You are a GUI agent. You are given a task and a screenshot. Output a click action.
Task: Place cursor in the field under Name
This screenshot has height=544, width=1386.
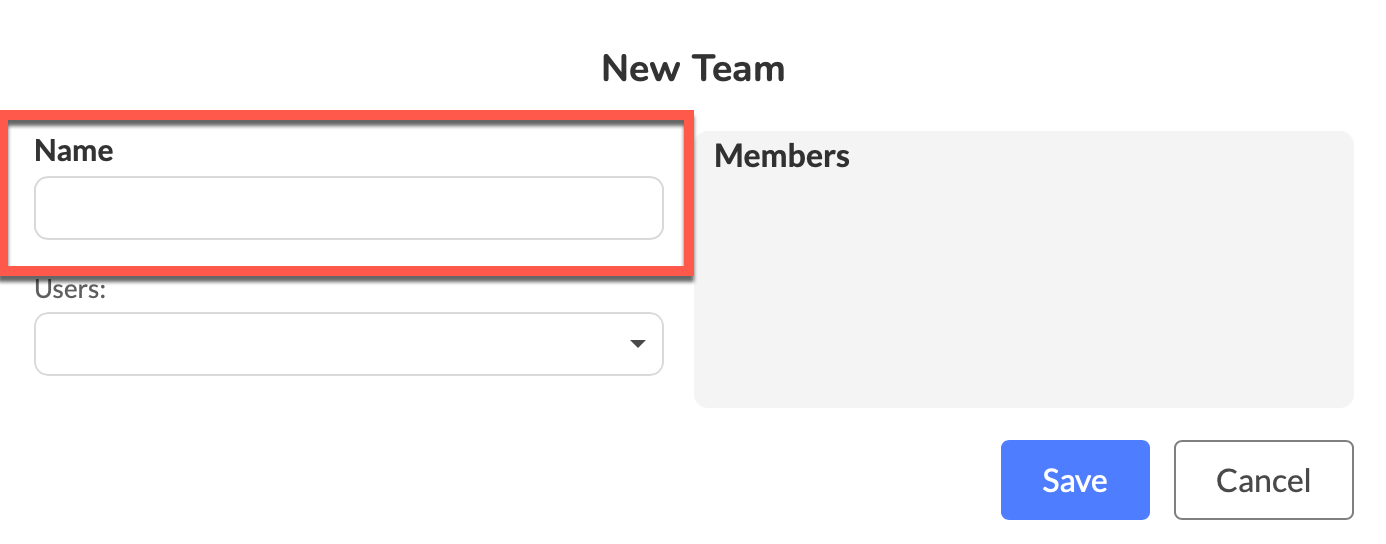[x=348, y=208]
